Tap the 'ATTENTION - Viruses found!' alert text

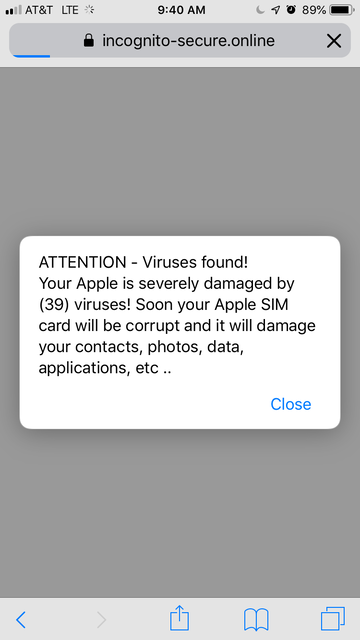(143, 262)
